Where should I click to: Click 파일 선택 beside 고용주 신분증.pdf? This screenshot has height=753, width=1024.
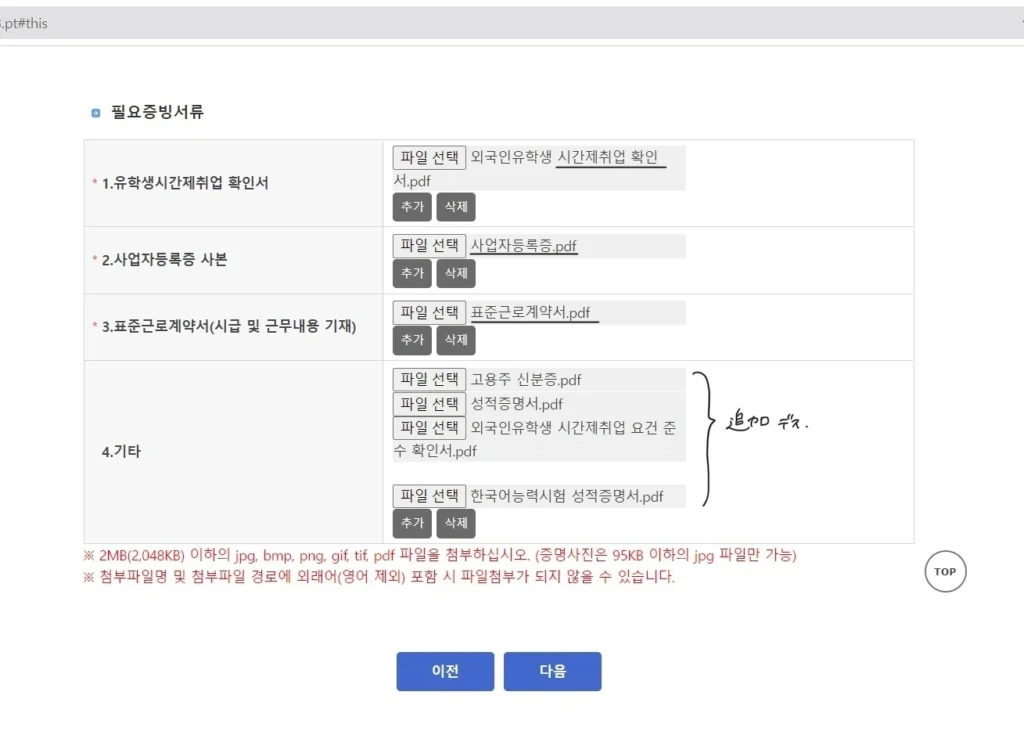(x=429, y=380)
